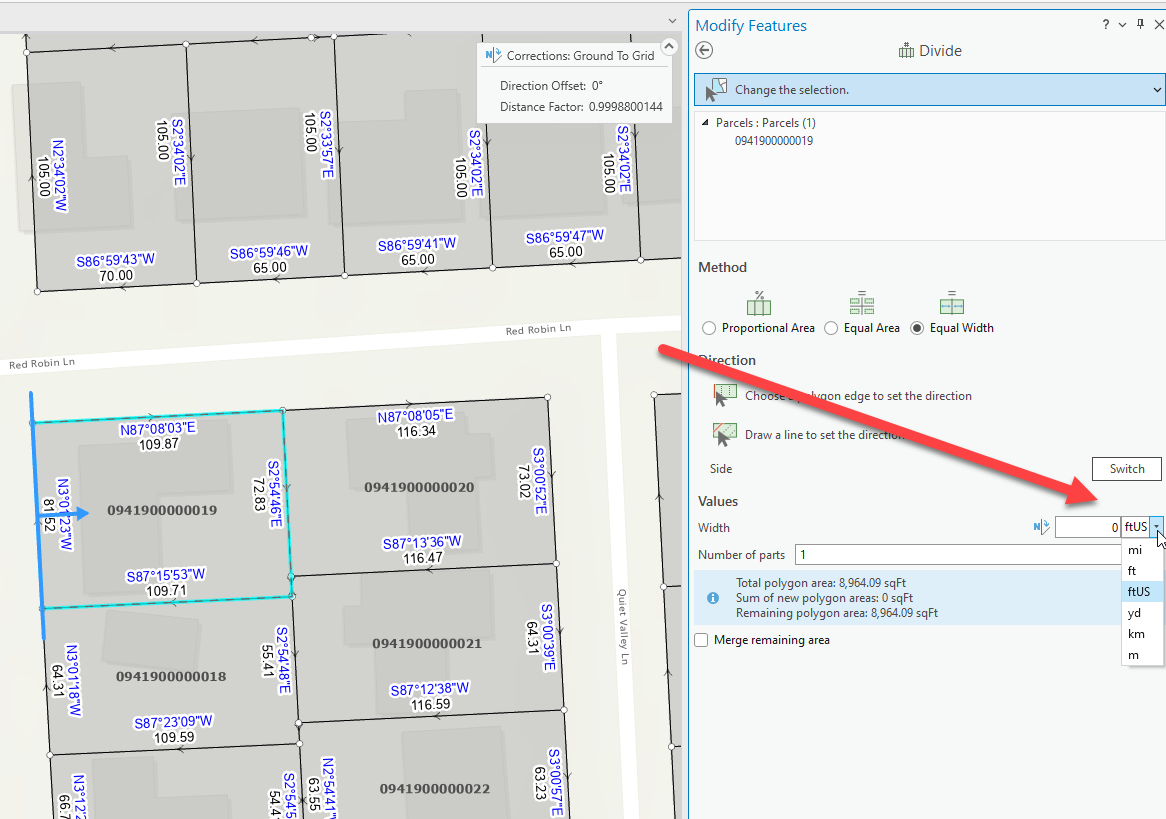Check the Merge remaining area checkbox
Viewport: 1166px width, 819px height.
(701, 640)
